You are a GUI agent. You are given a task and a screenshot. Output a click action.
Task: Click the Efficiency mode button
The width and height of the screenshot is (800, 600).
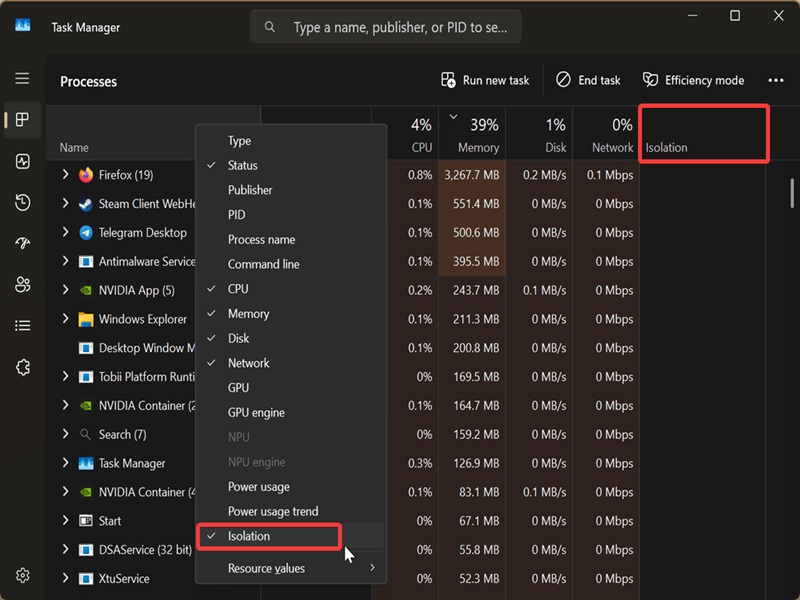tap(693, 80)
